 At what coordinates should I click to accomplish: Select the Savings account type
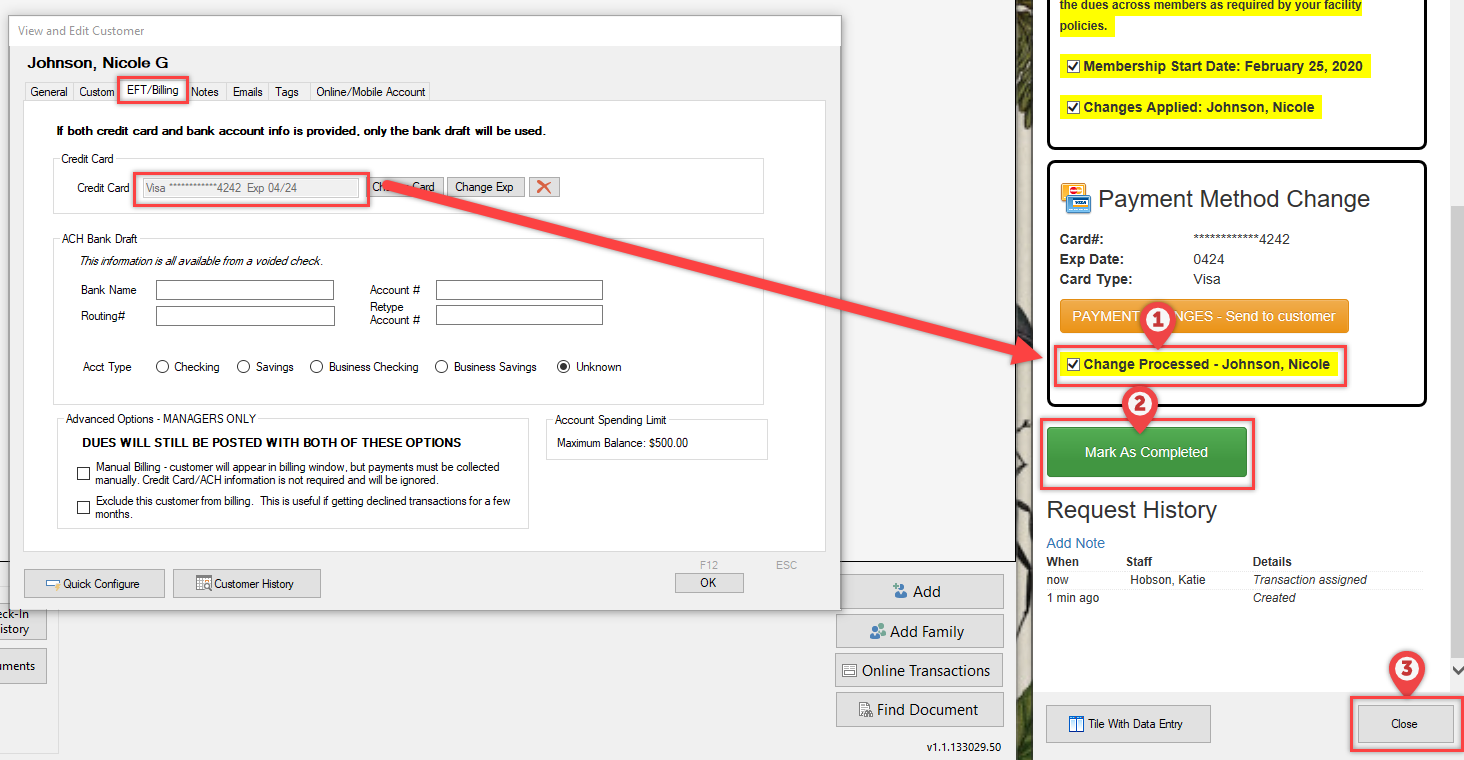coord(244,367)
